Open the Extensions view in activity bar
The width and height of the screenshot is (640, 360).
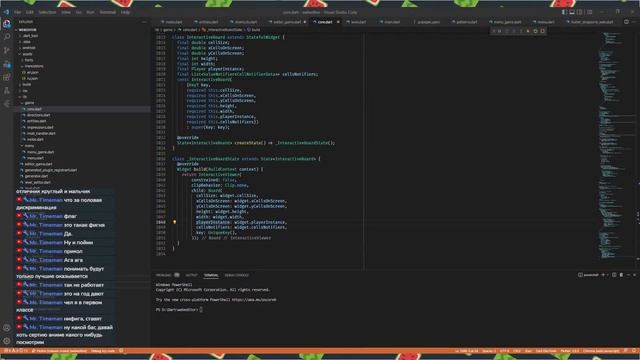[x=7, y=77]
